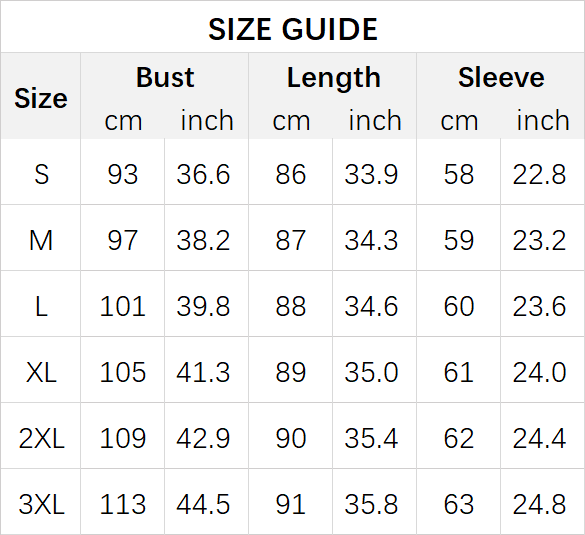Image resolution: width=585 pixels, height=535 pixels.
Task: Select the 3XL size row label
Action: (41, 504)
